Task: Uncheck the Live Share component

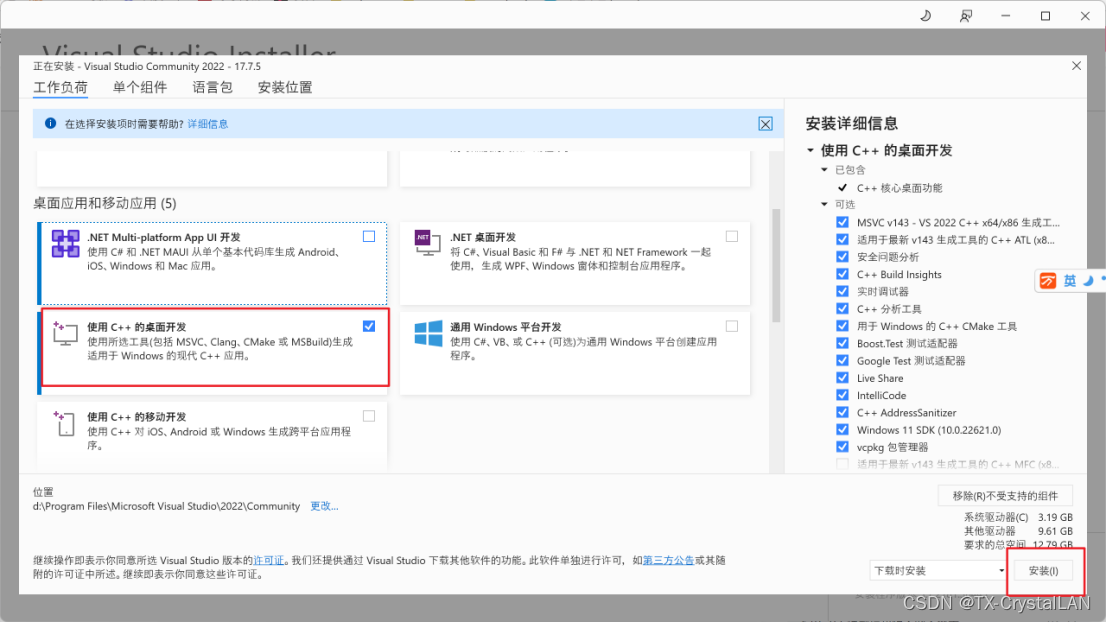Action: [x=842, y=377]
